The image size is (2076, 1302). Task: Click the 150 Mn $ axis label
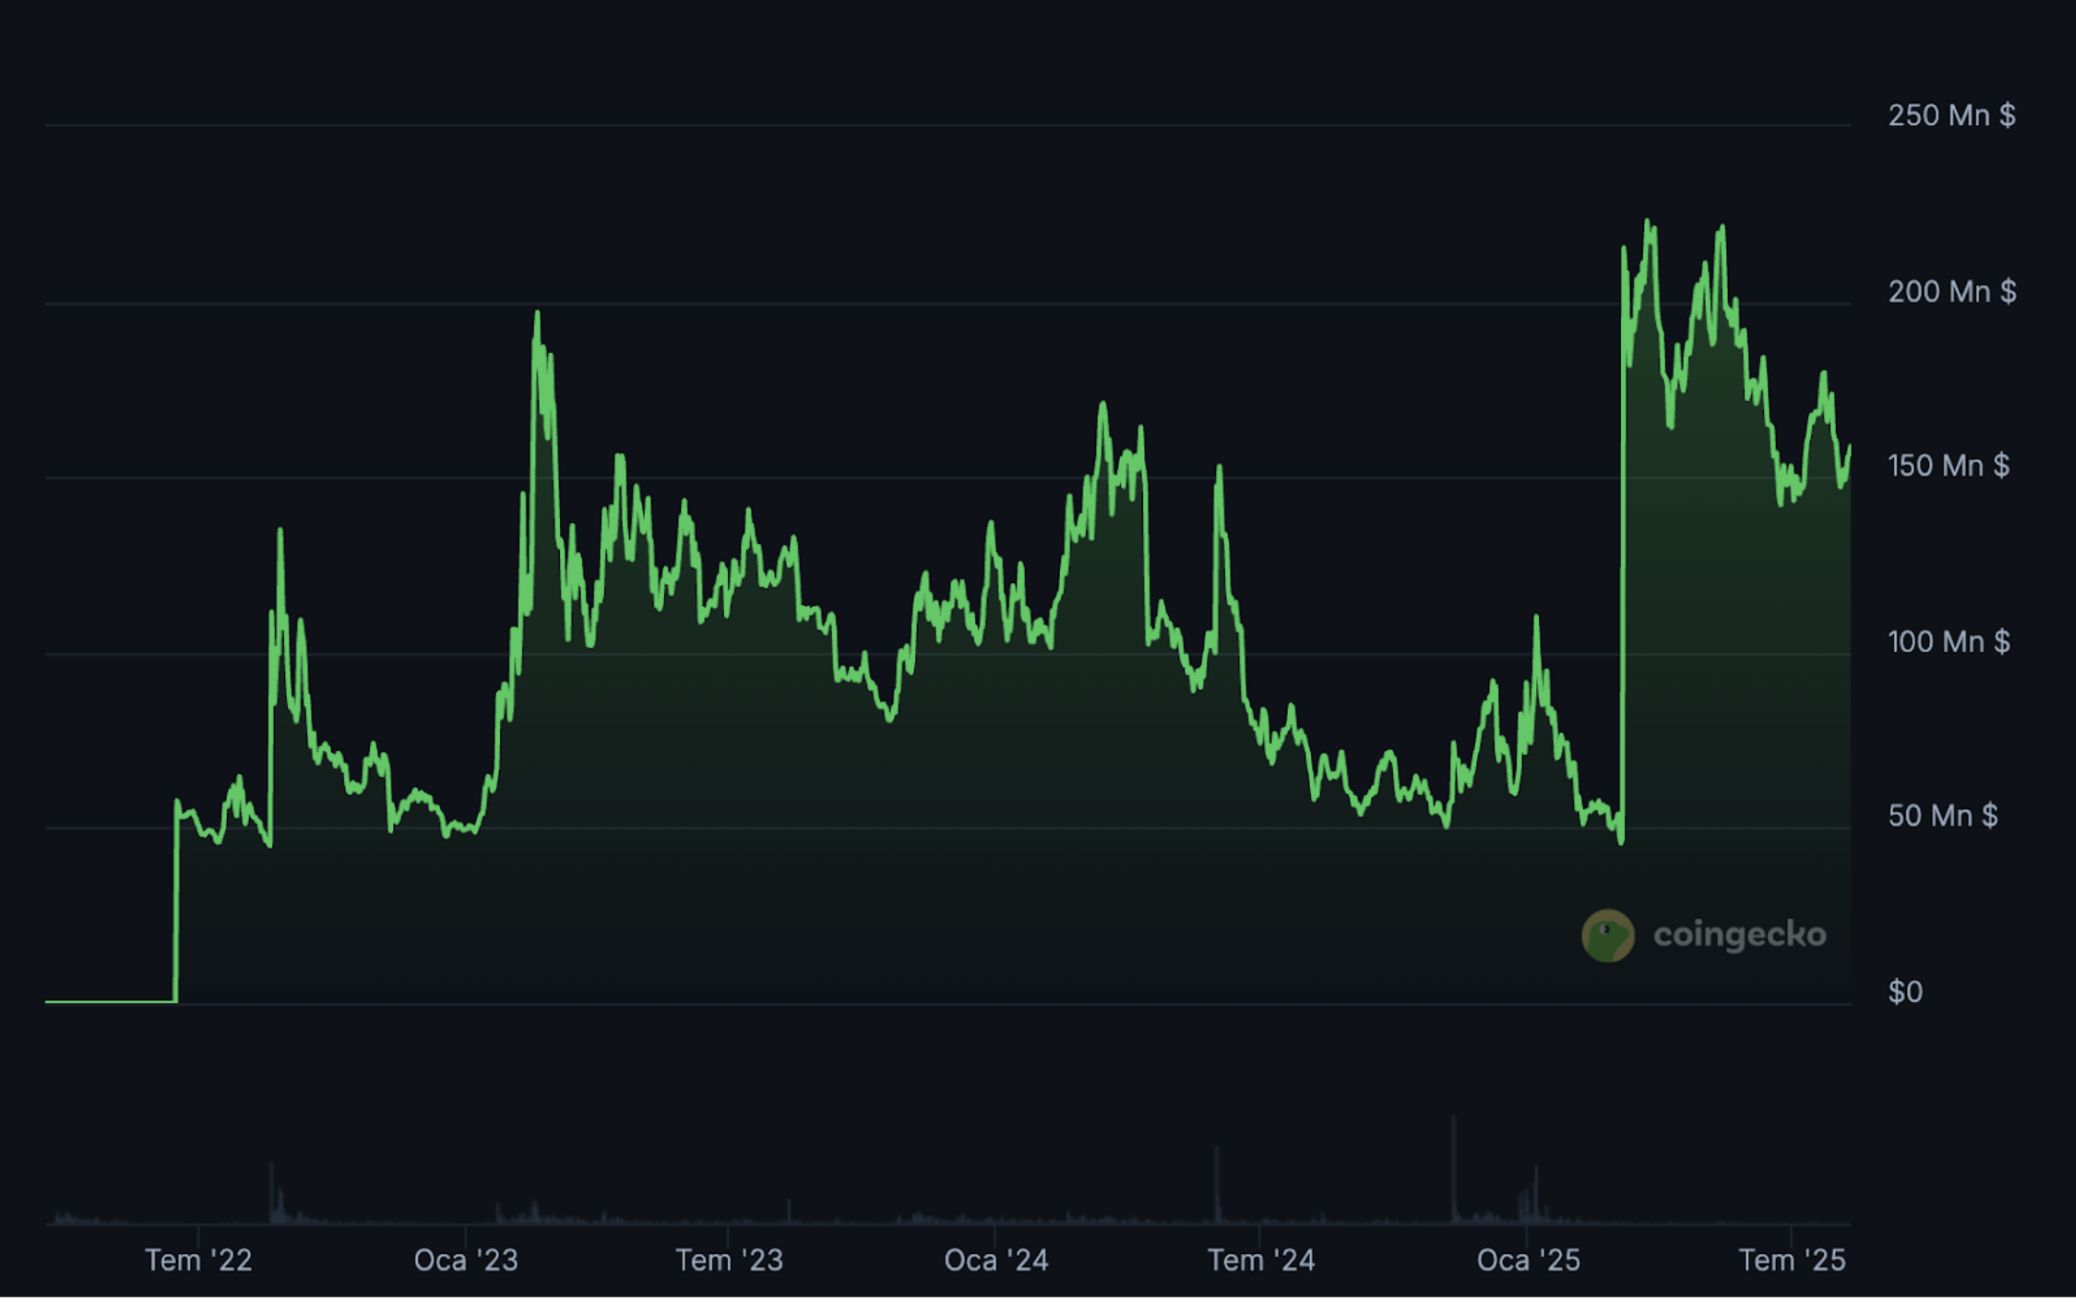pos(1947,466)
